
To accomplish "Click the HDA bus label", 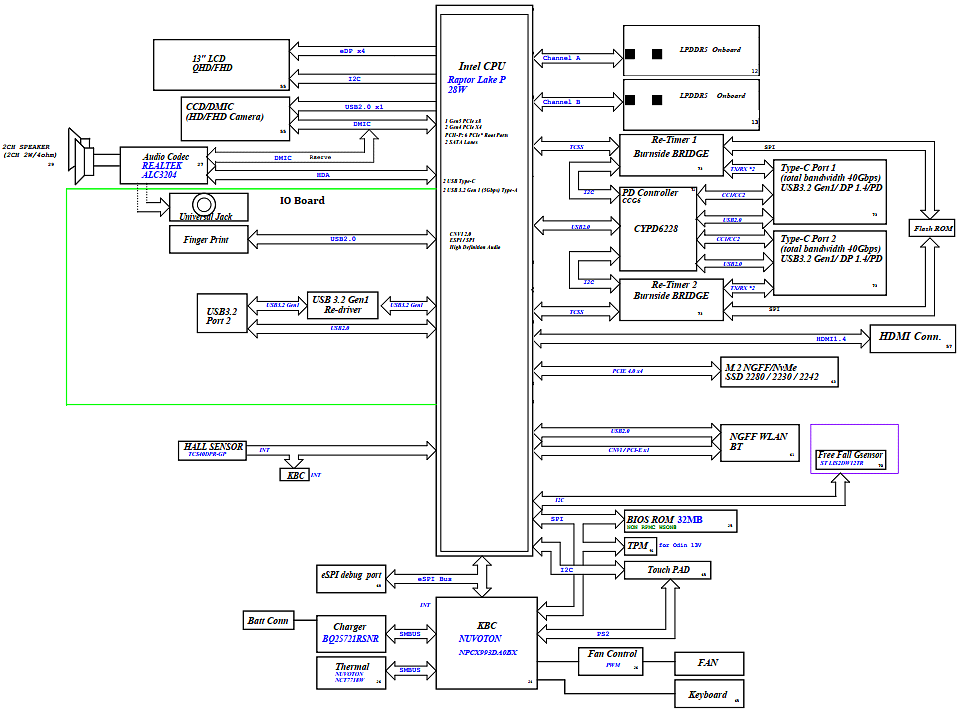I will [323, 175].
